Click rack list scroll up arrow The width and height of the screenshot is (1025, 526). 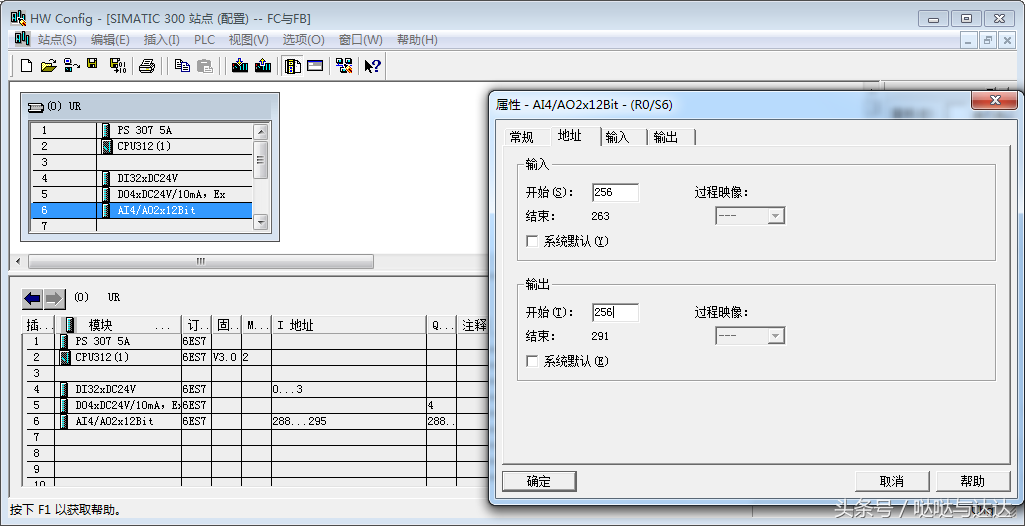[261, 131]
